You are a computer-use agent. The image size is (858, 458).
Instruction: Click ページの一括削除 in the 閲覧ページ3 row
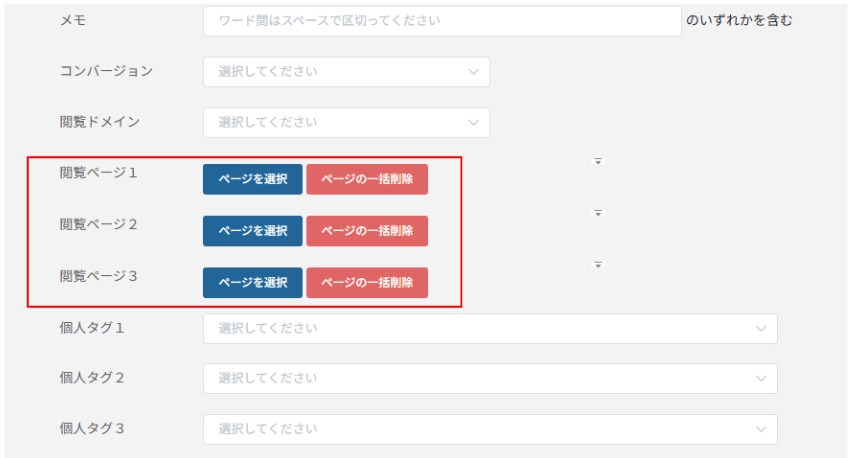tap(367, 283)
